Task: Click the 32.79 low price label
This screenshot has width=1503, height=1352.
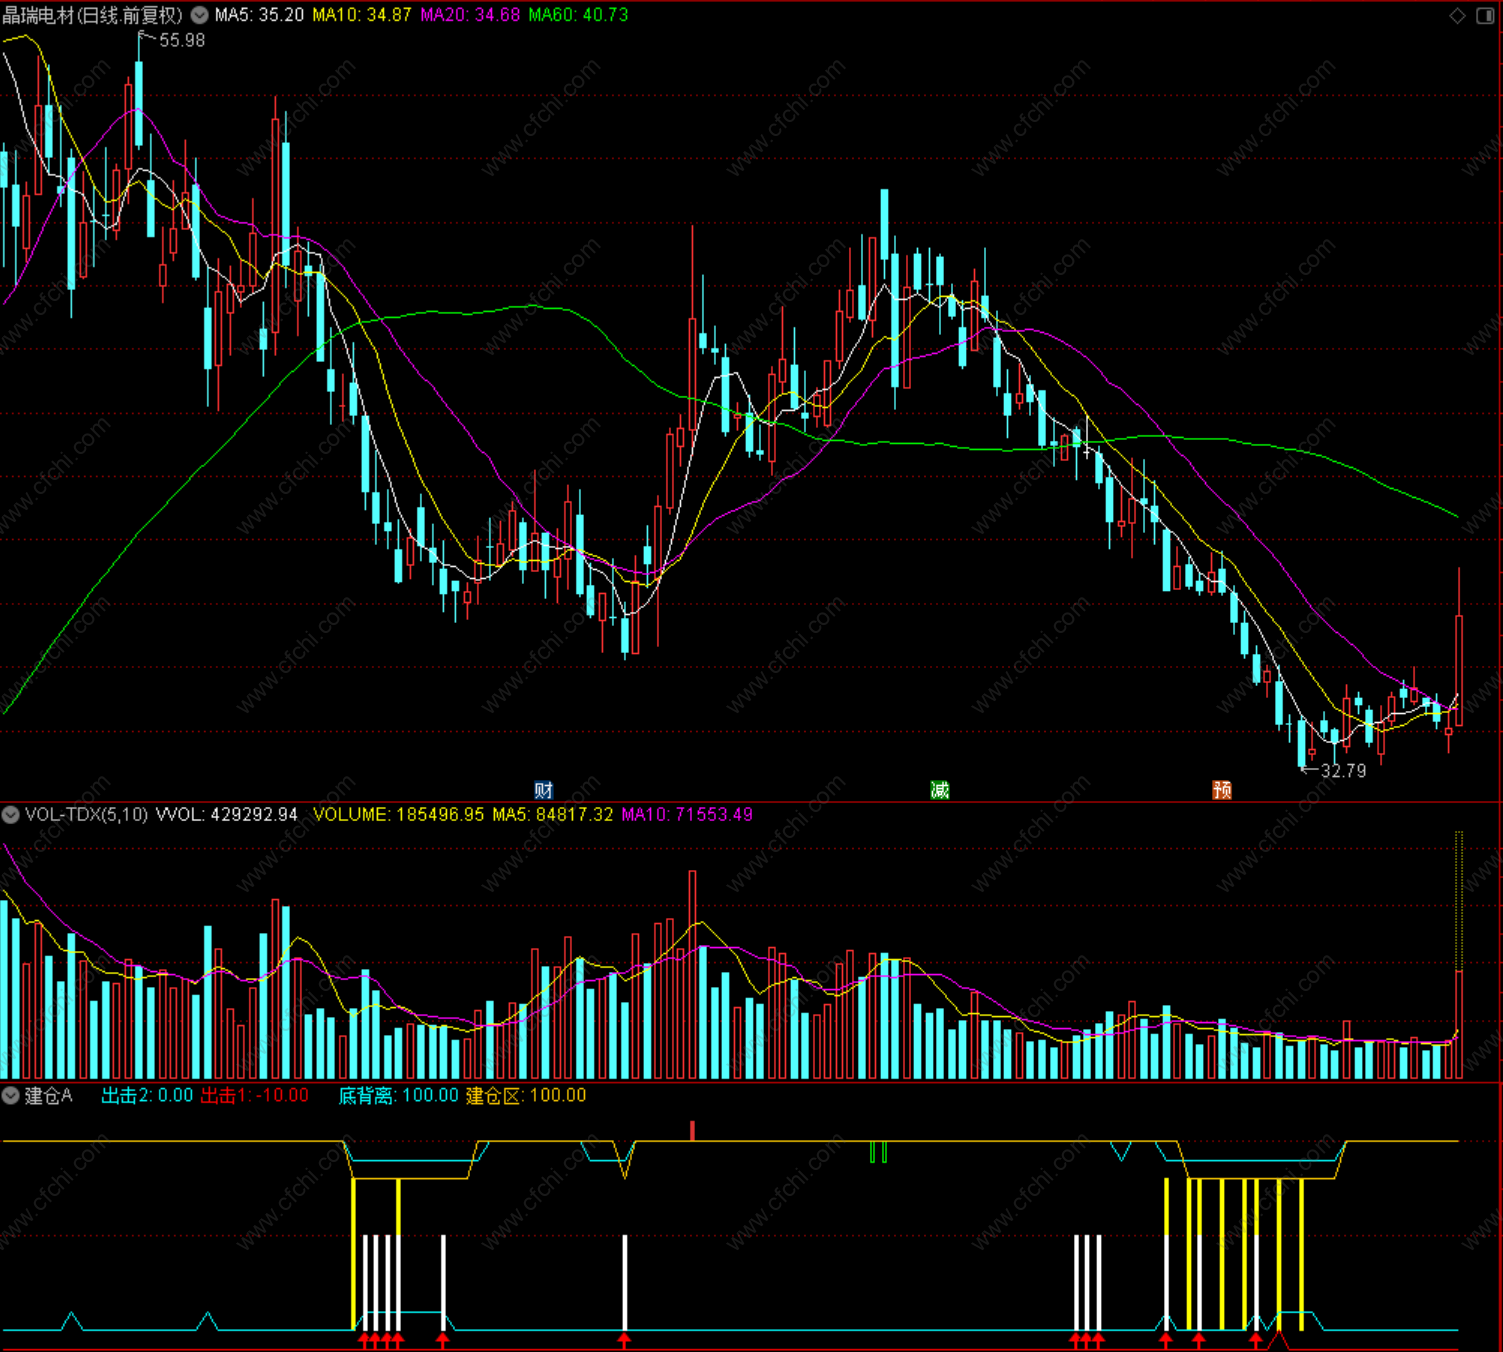Action: point(1343,771)
